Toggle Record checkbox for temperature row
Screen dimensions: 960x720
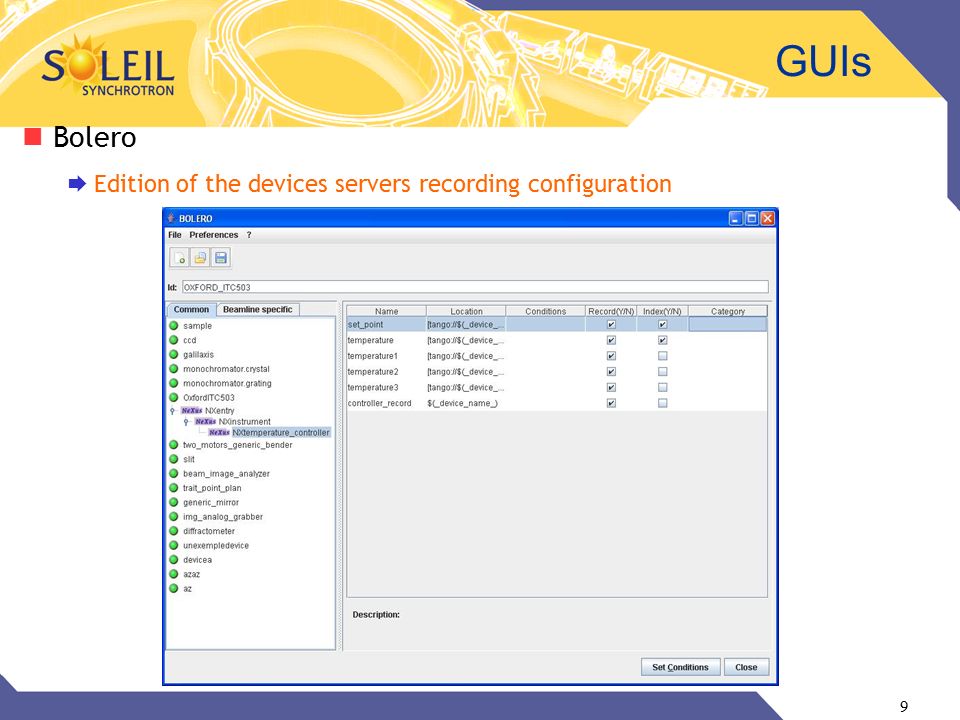point(611,340)
